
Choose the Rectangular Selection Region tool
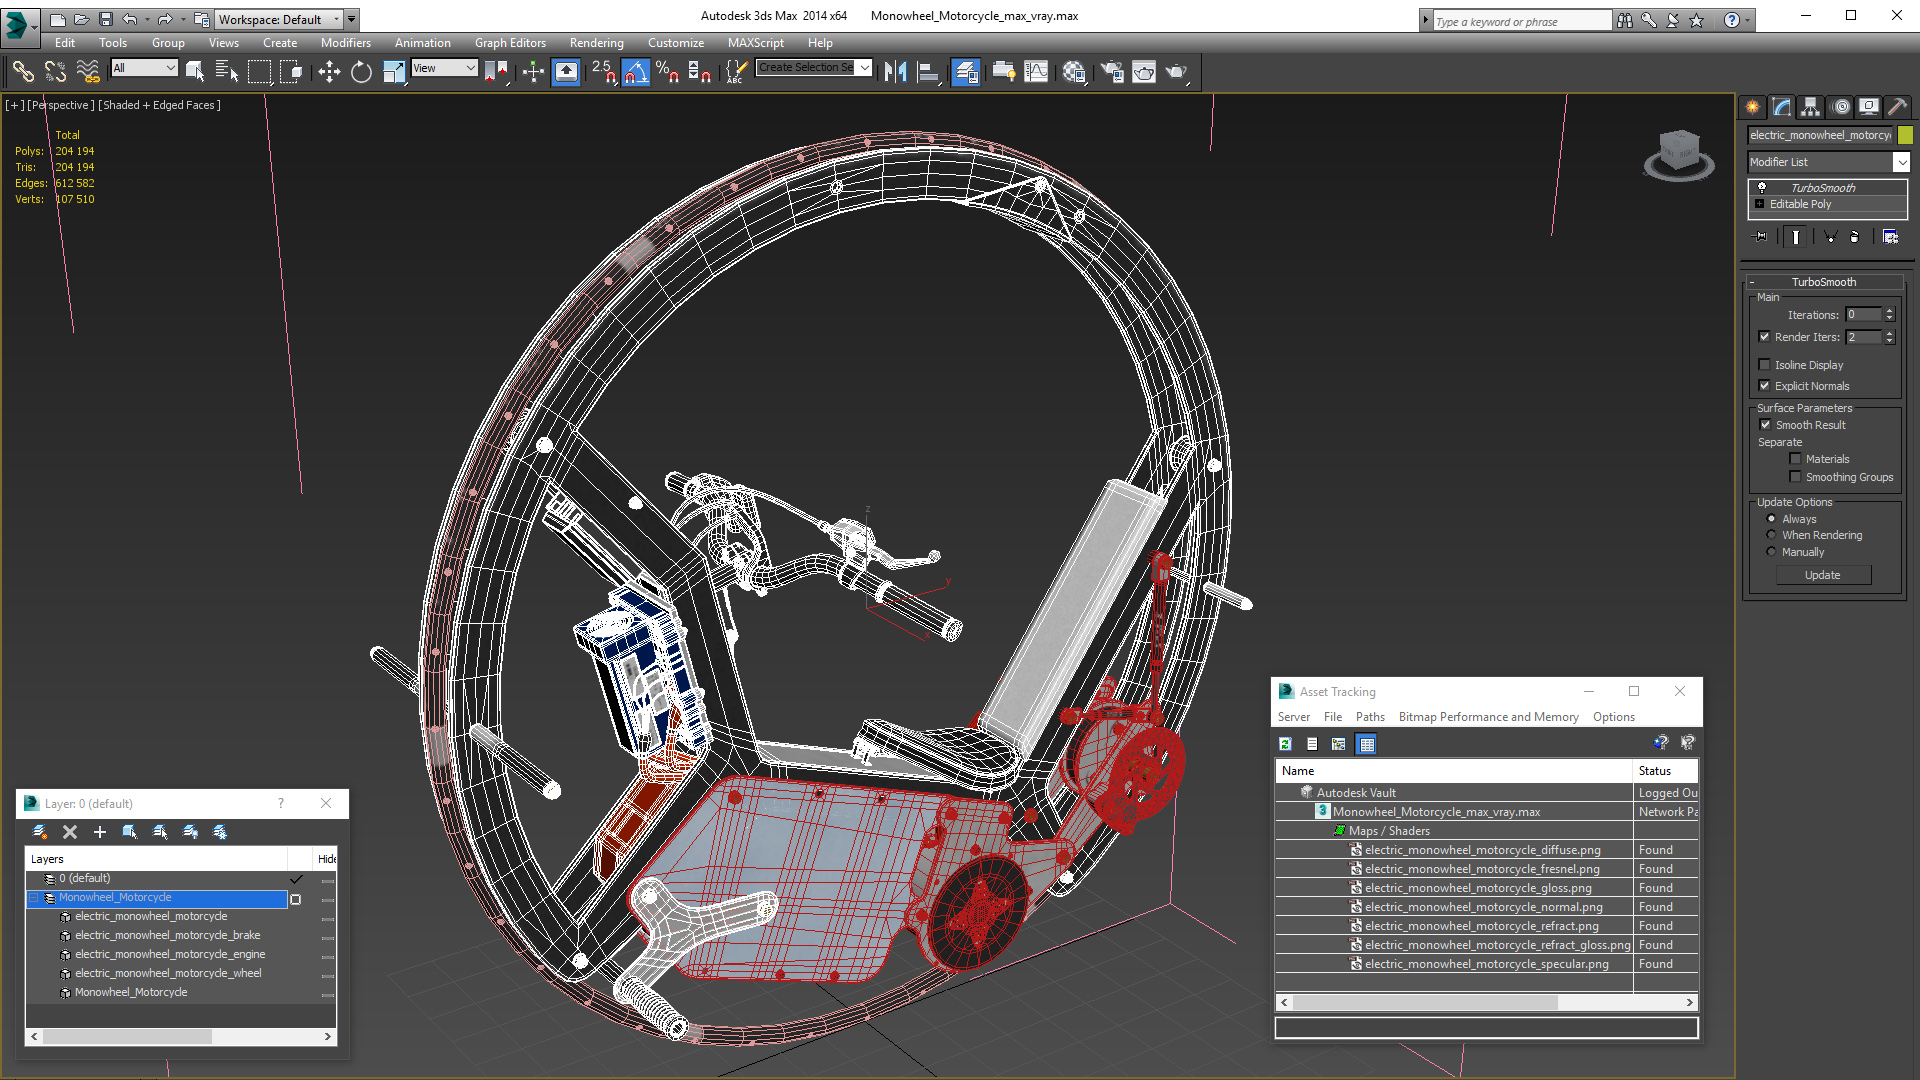click(260, 71)
